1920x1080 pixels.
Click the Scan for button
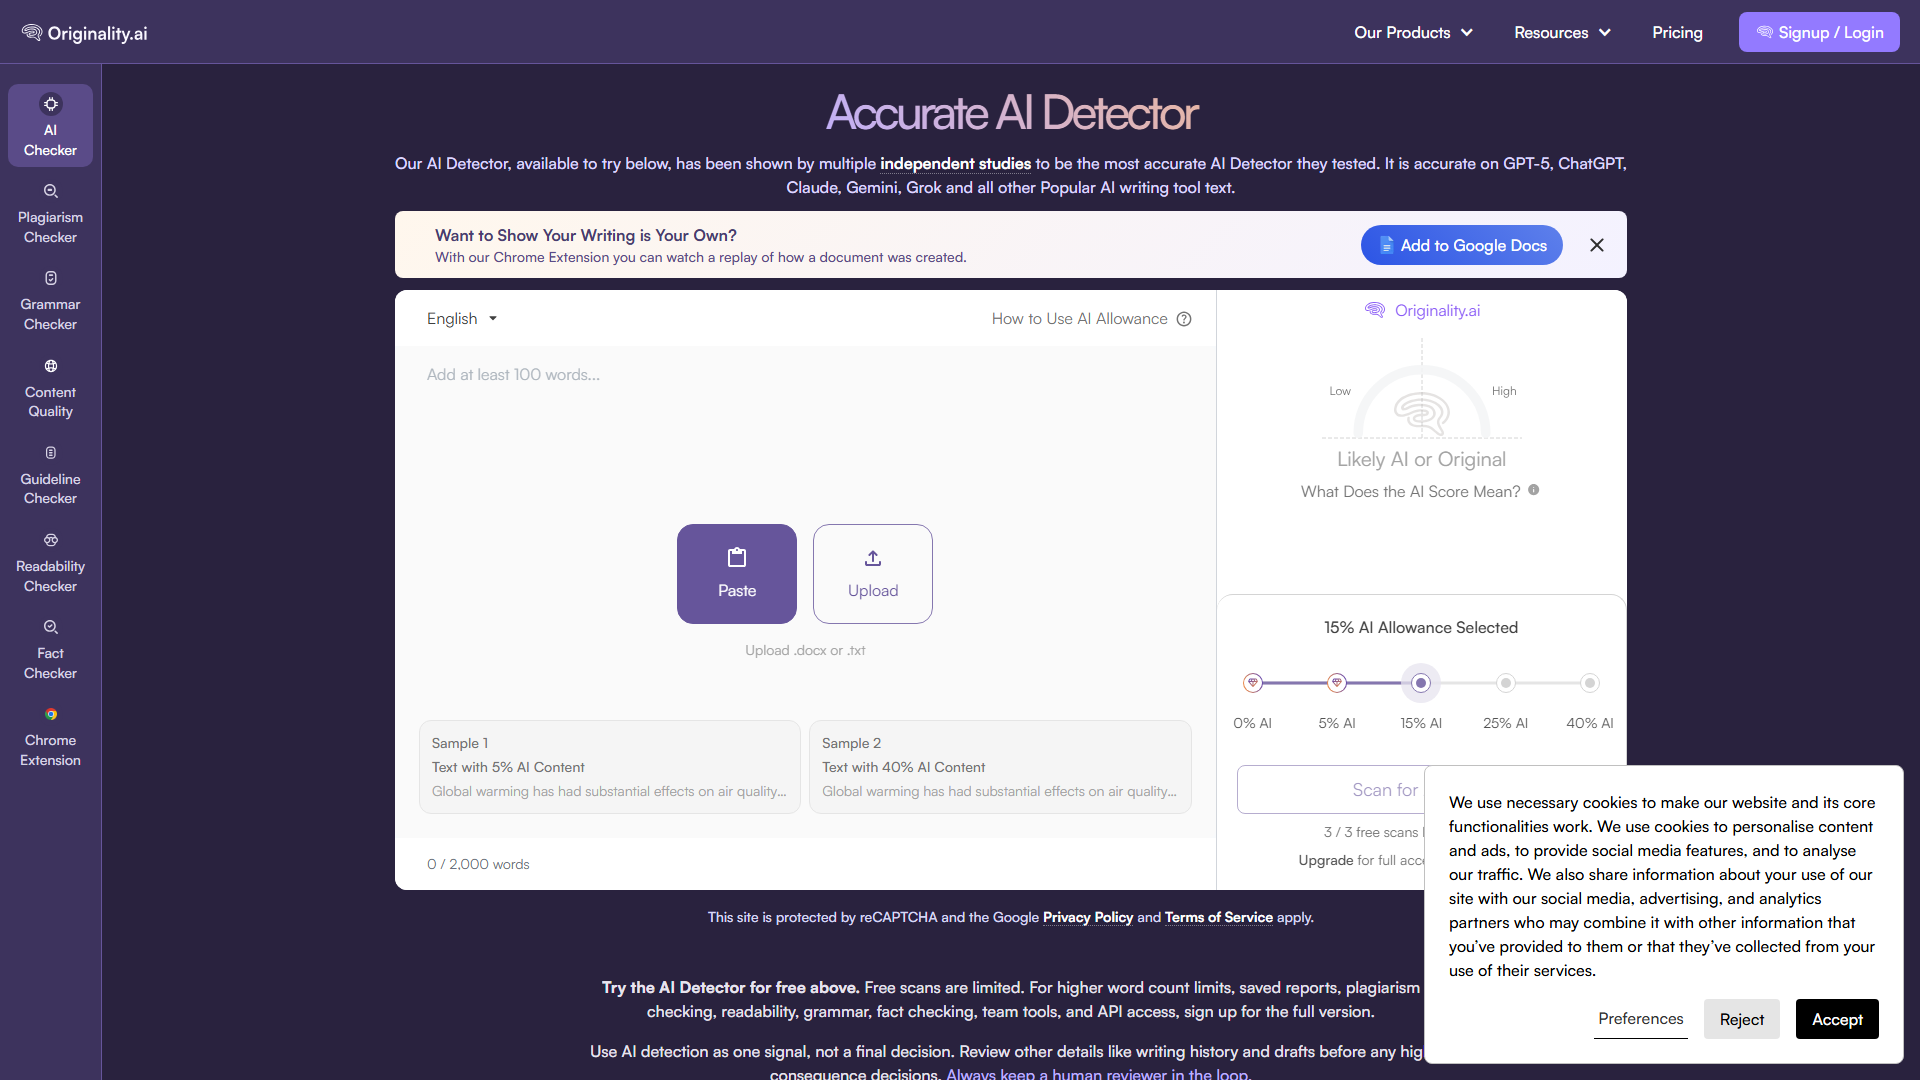(1331, 790)
